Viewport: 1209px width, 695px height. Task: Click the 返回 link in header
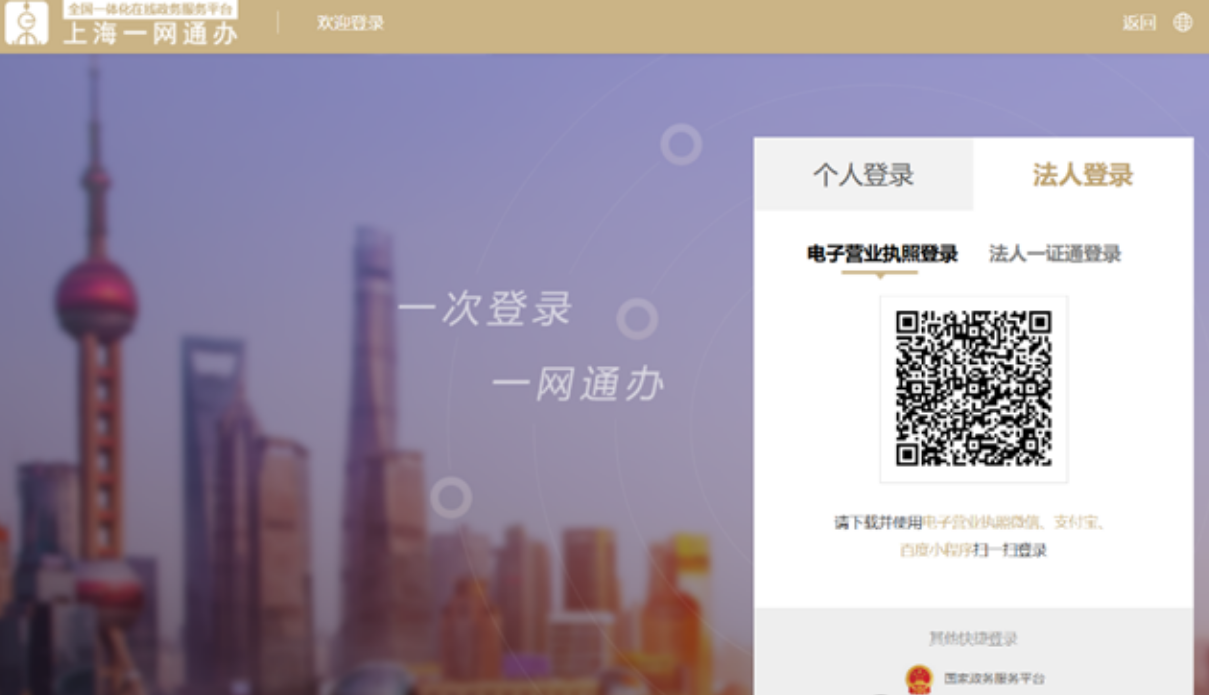1139,23
